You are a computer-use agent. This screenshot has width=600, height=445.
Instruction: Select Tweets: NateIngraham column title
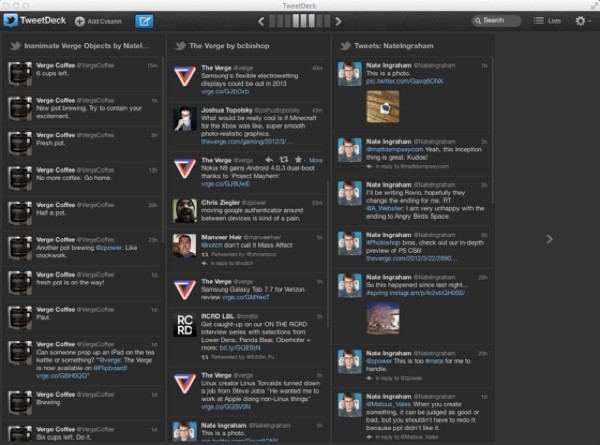394,46
